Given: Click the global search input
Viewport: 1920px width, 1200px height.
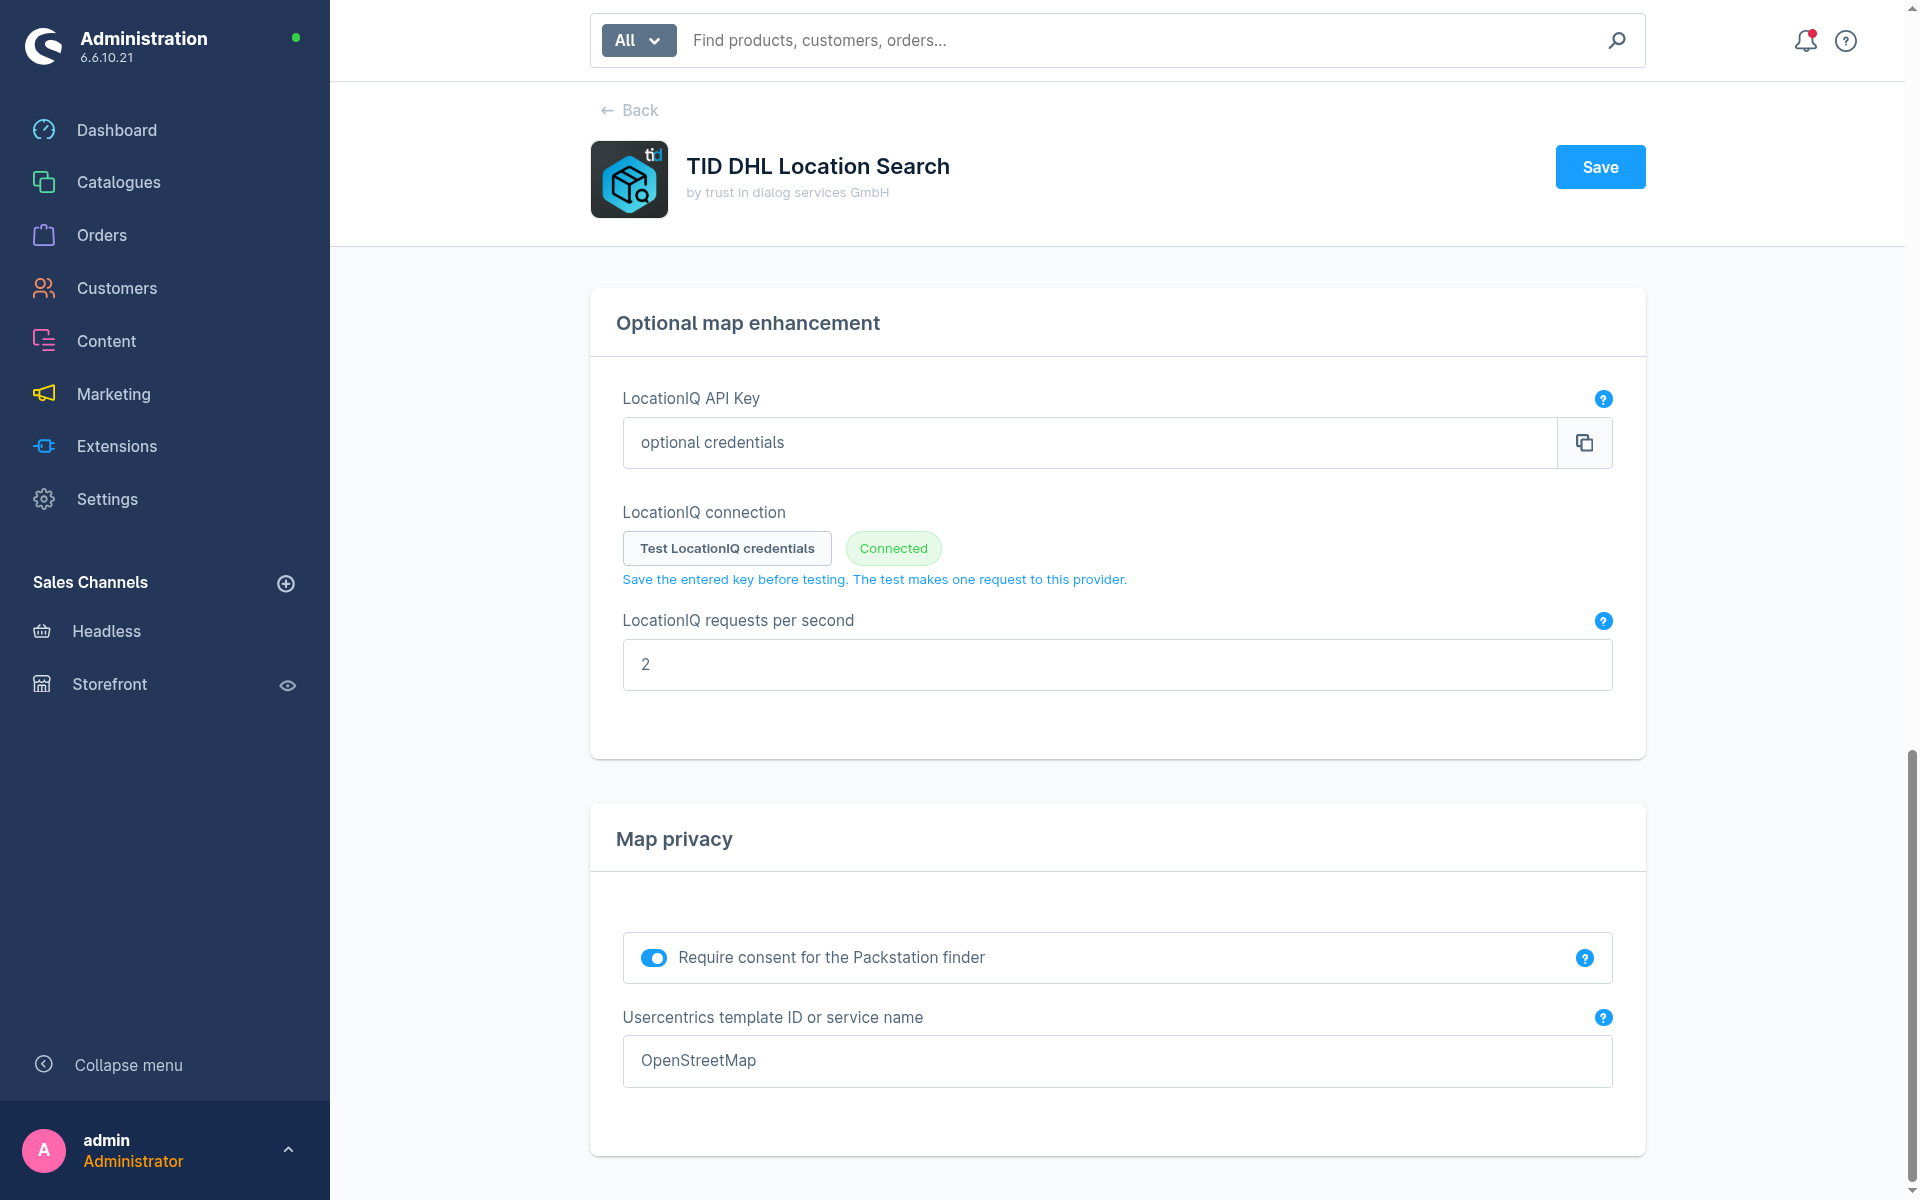Looking at the screenshot, I should click(x=1140, y=41).
